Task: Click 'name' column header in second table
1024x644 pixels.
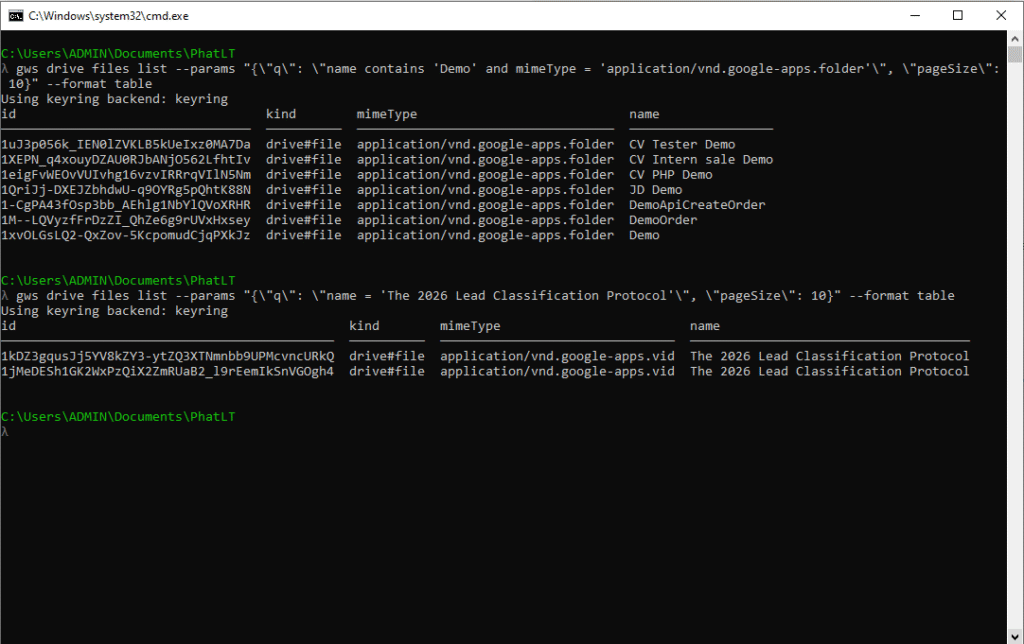Action: point(704,326)
